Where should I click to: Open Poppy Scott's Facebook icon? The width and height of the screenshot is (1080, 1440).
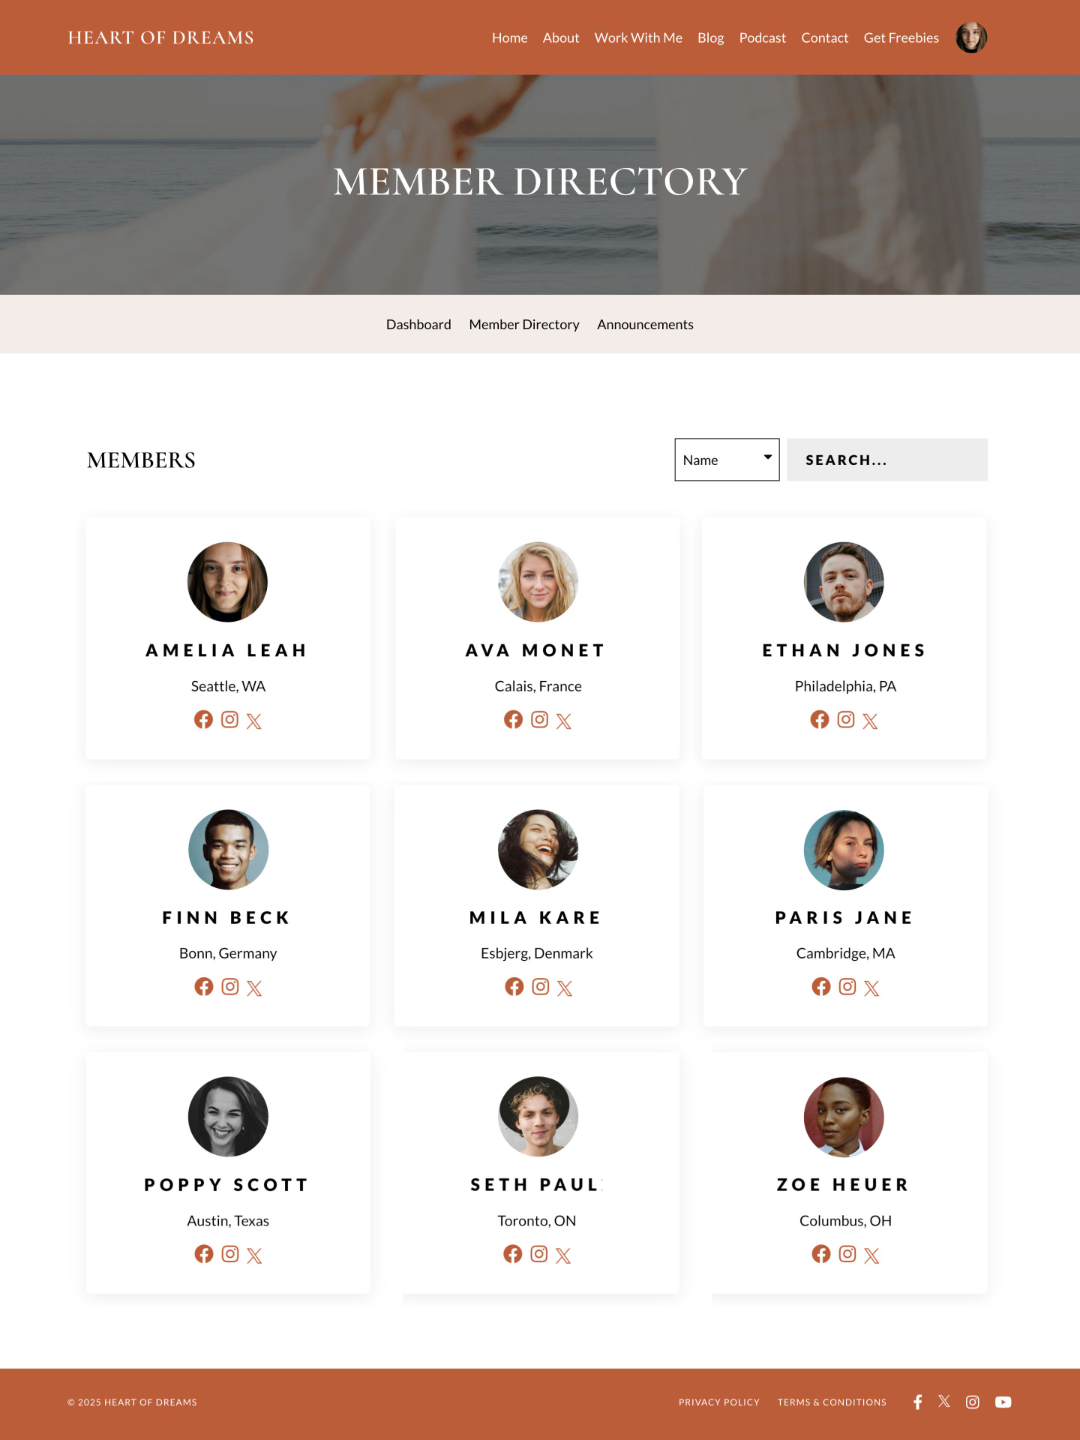204,1253
